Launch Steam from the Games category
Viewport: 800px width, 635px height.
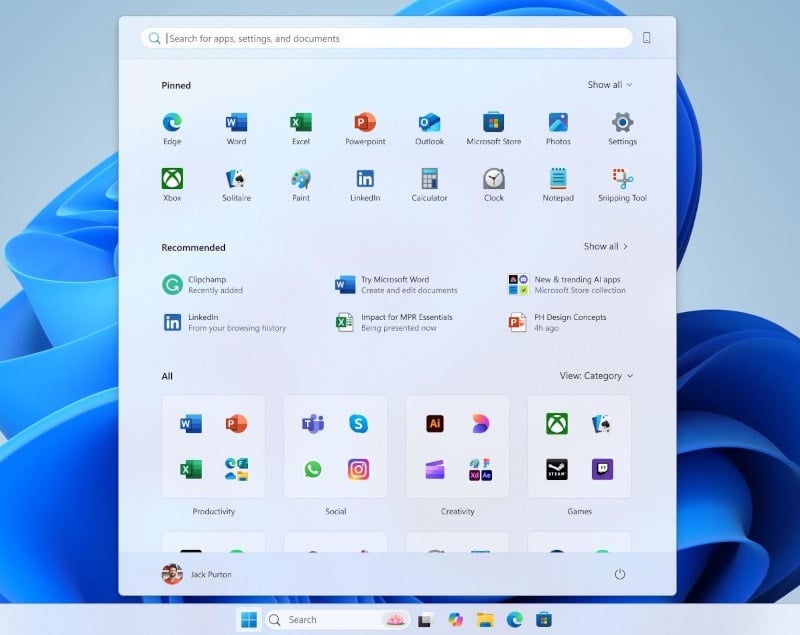click(x=557, y=469)
